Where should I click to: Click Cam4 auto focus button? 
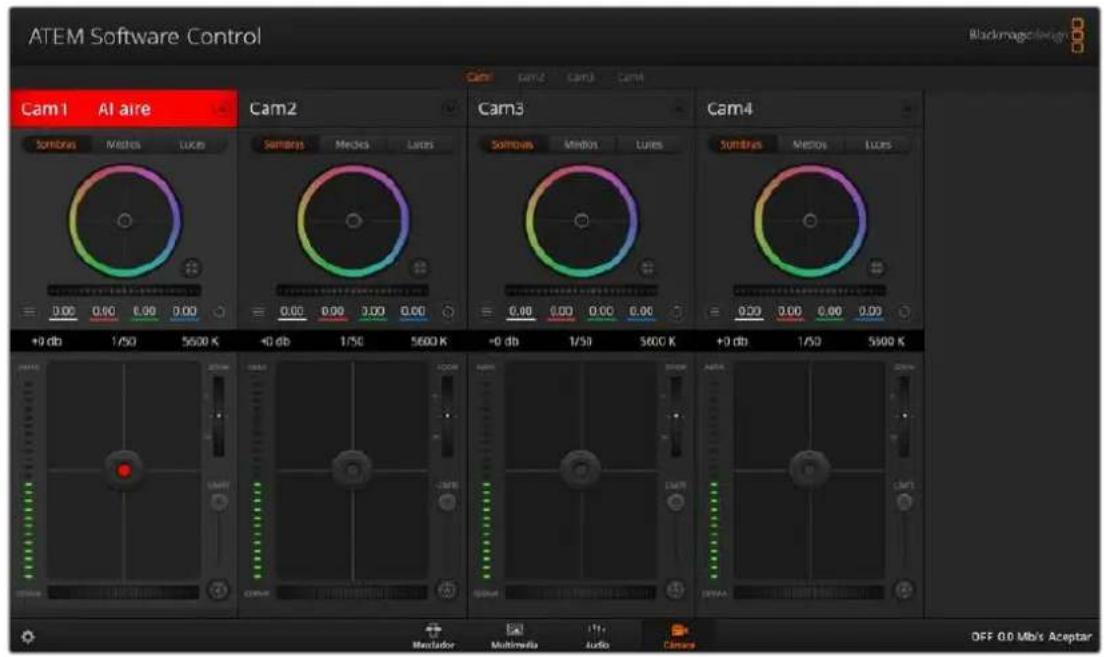click(904, 590)
